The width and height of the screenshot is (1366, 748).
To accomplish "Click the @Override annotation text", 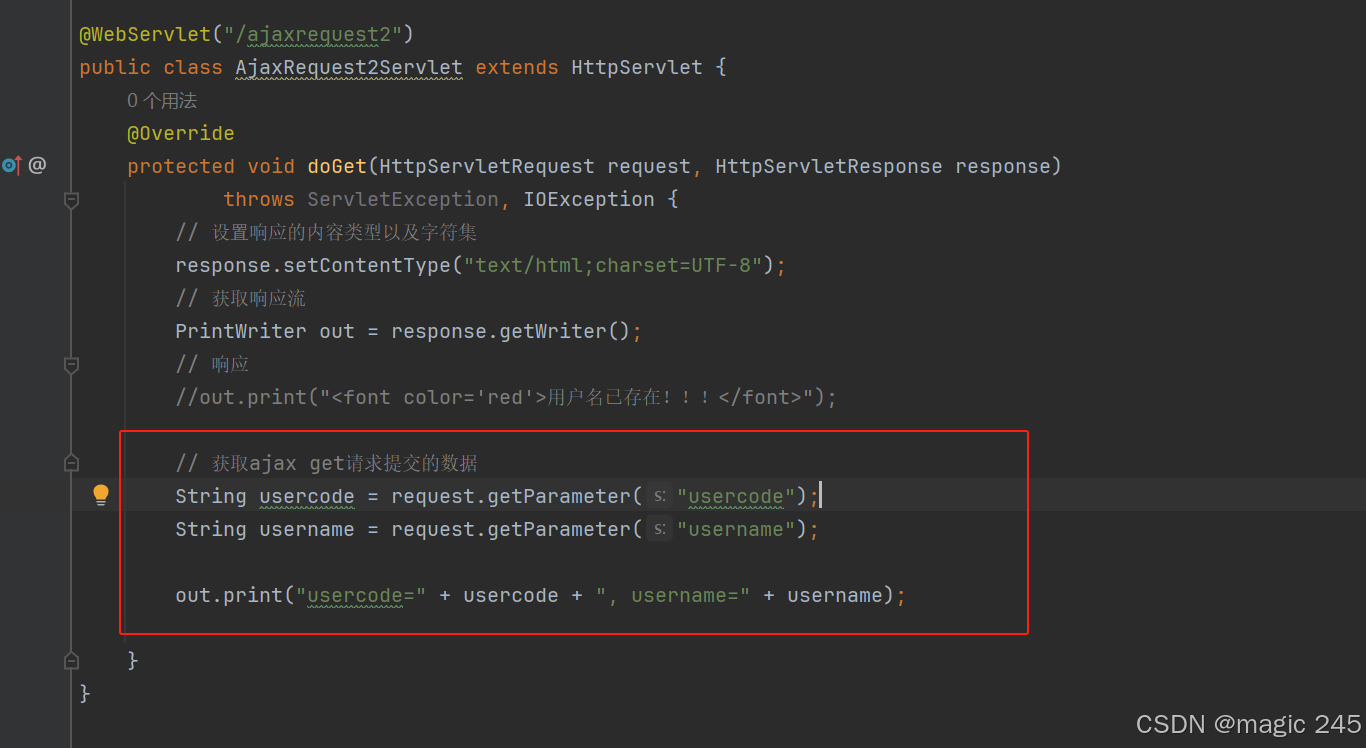I will pyautogui.click(x=181, y=133).
